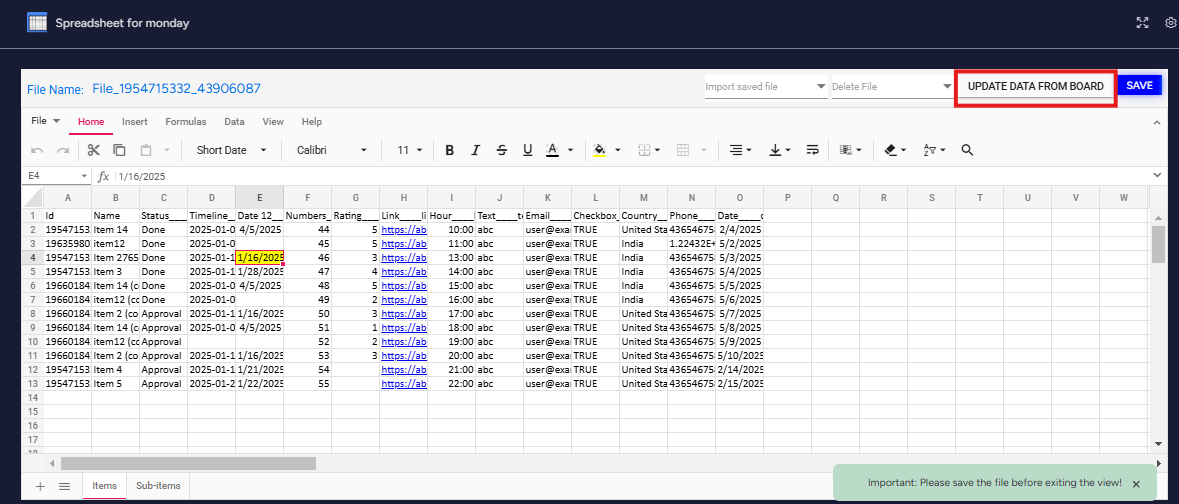The width and height of the screenshot is (1179, 504).
Task: Expand the formula bar
Action: 1156,175
